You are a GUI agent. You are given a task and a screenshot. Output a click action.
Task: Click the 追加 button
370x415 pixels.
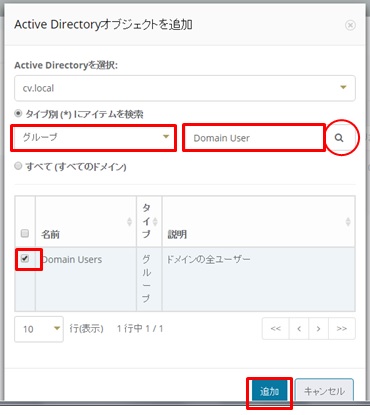point(269,391)
